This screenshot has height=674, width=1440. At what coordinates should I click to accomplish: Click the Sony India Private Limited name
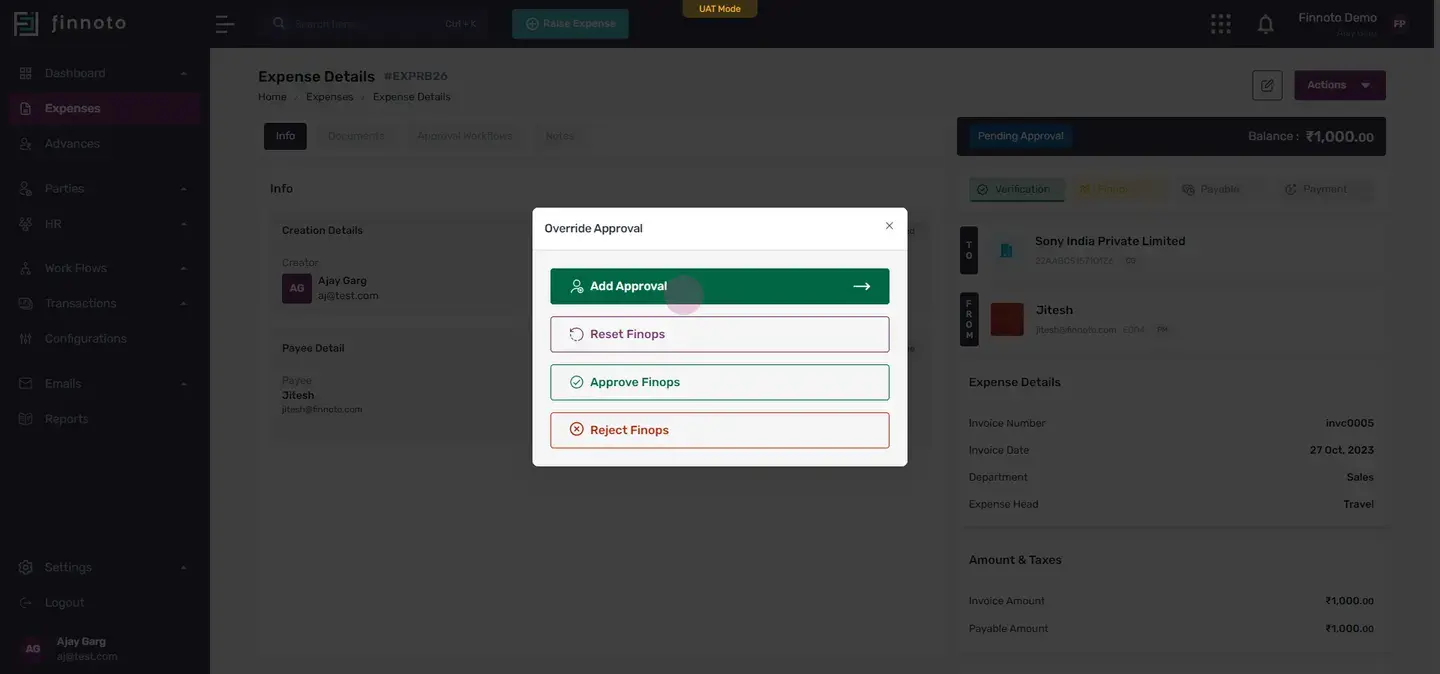(1110, 241)
